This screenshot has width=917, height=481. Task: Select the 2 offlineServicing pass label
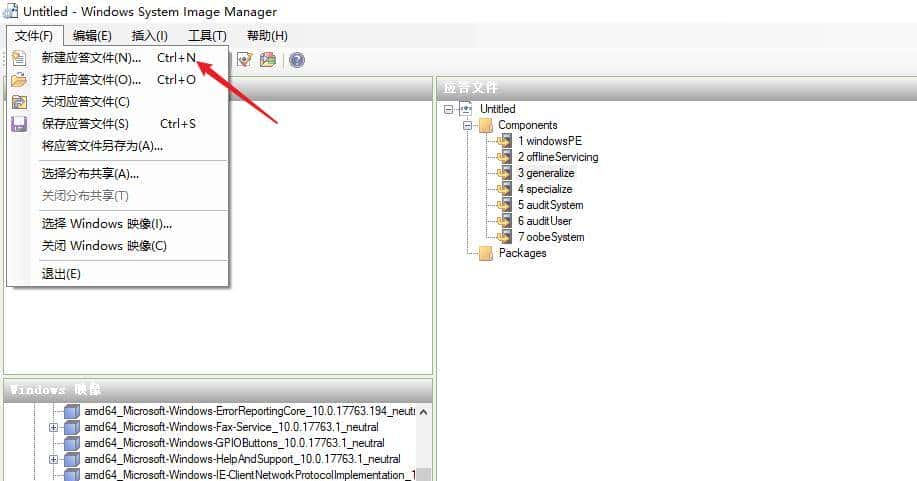tap(558, 157)
